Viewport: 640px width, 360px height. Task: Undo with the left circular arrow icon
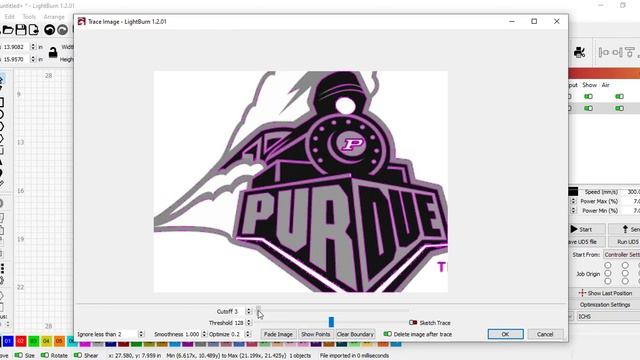coord(49,30)
